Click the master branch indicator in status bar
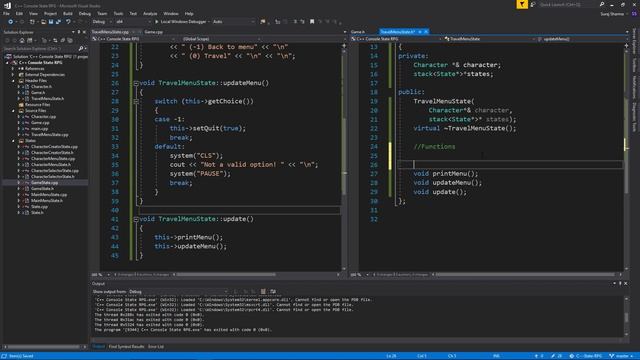The image size is (640, 360). [620, 356]
